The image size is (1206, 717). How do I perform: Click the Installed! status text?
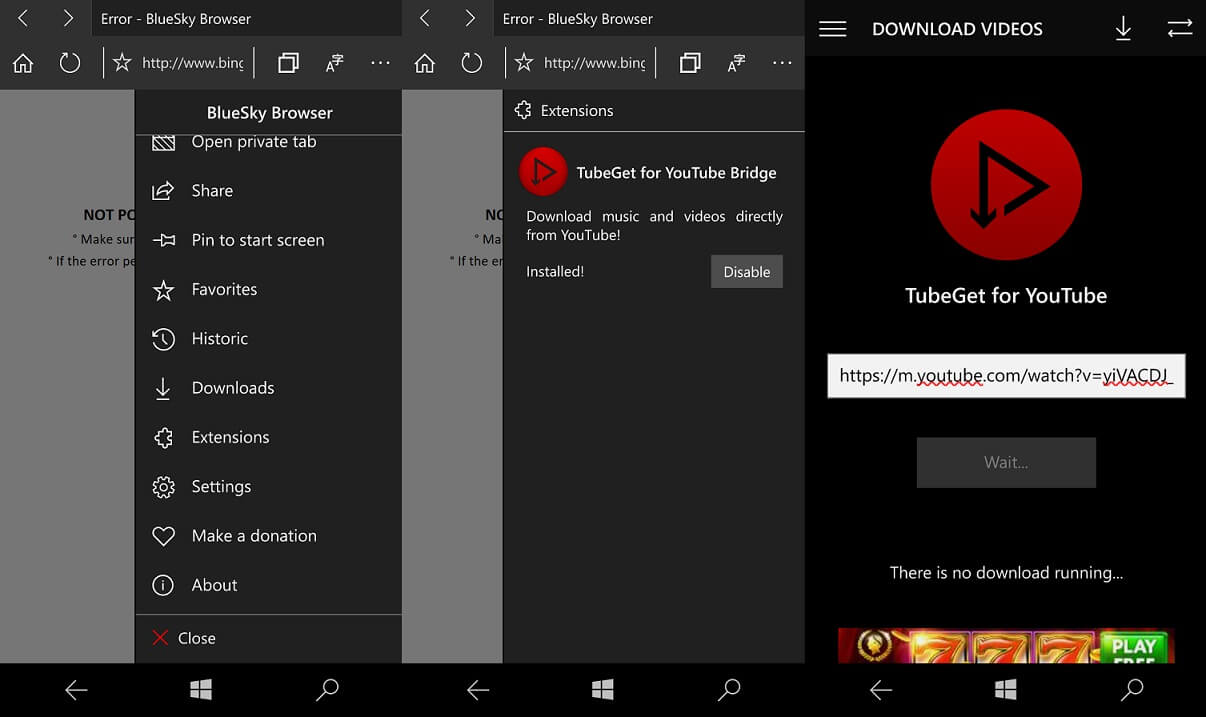pyautogui.click(x=555, y=272)
